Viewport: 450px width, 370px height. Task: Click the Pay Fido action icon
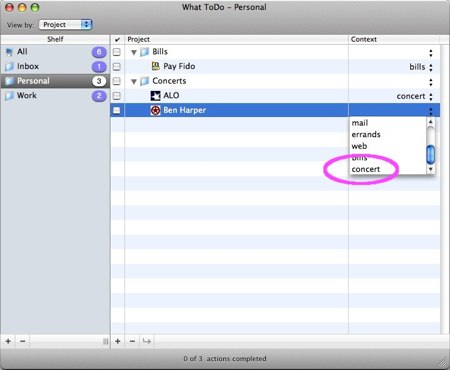(155, 66)
